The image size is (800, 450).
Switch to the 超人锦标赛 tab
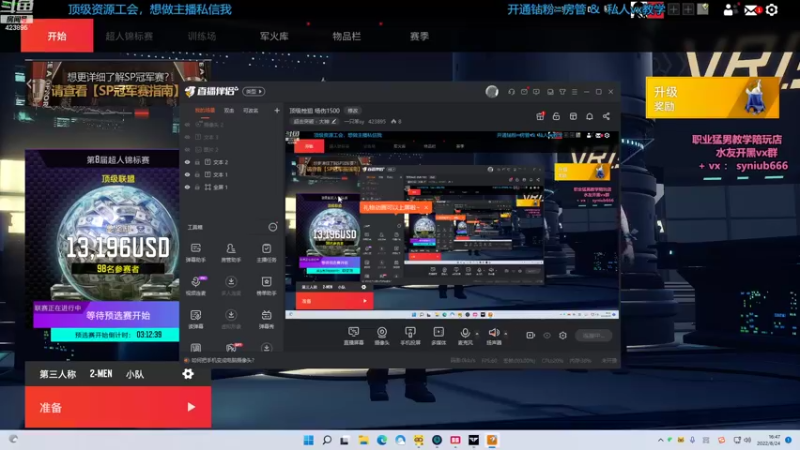click(x=129, y=36)
